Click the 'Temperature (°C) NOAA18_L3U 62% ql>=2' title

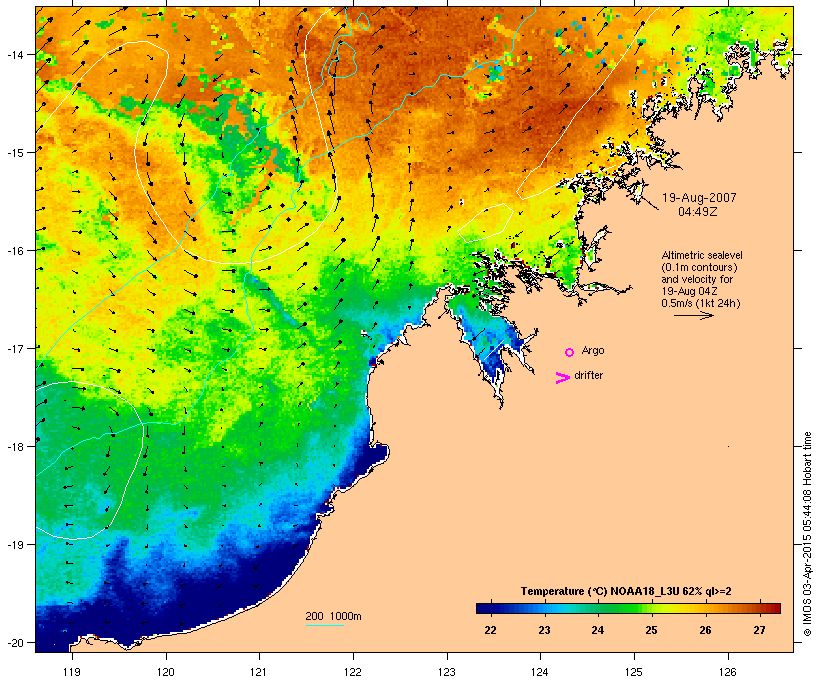click(x=626, y=591)
